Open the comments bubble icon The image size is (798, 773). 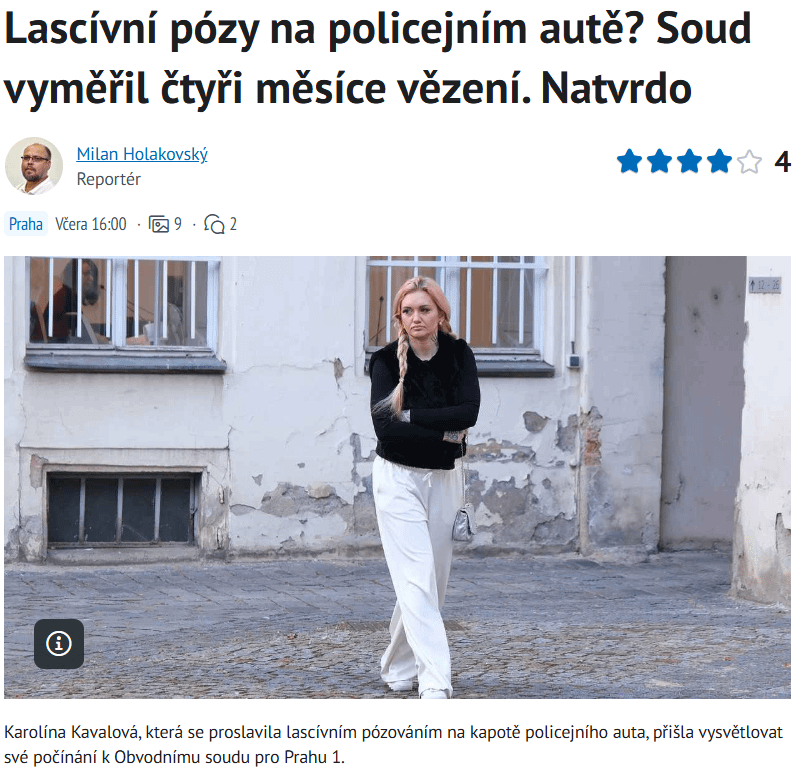[x=214, y=224]
